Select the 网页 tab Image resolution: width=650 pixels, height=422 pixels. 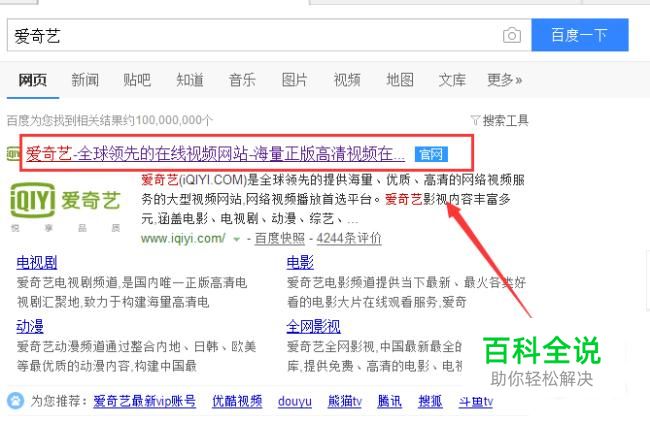(33, 80)
